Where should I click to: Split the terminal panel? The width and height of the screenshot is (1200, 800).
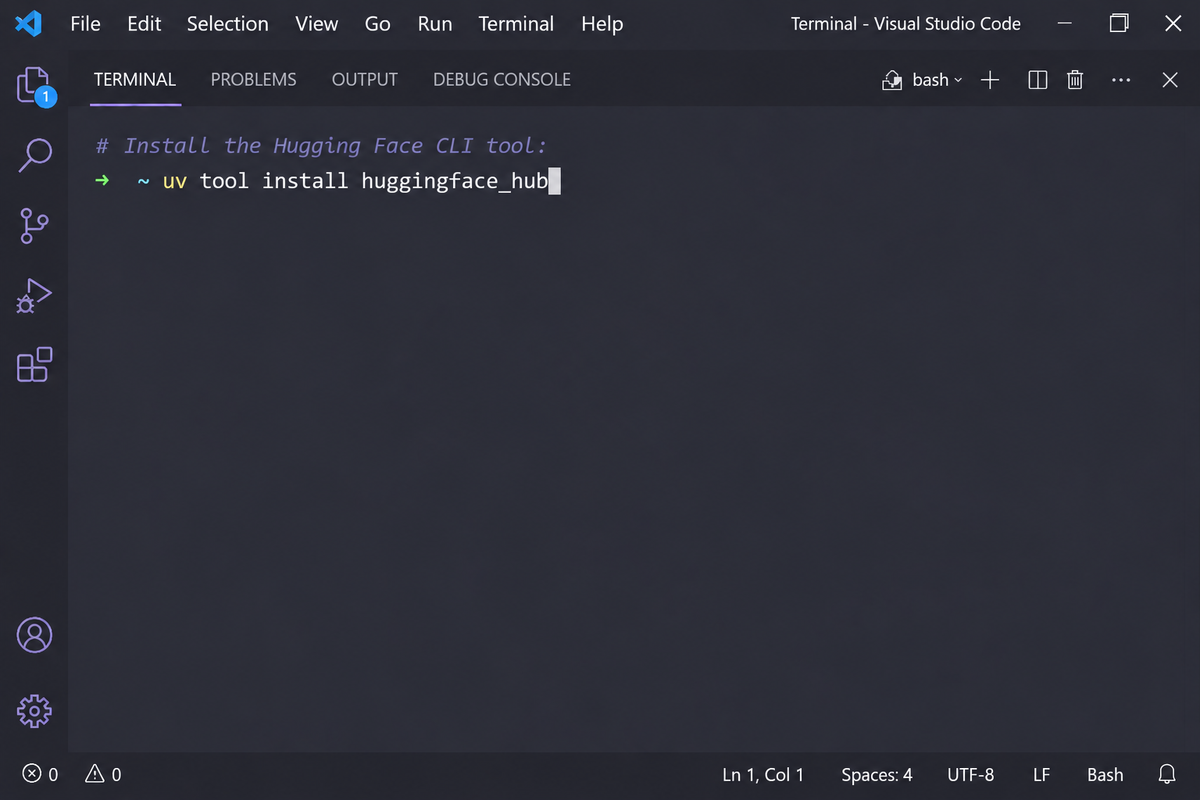click(x=1038, y=80)
